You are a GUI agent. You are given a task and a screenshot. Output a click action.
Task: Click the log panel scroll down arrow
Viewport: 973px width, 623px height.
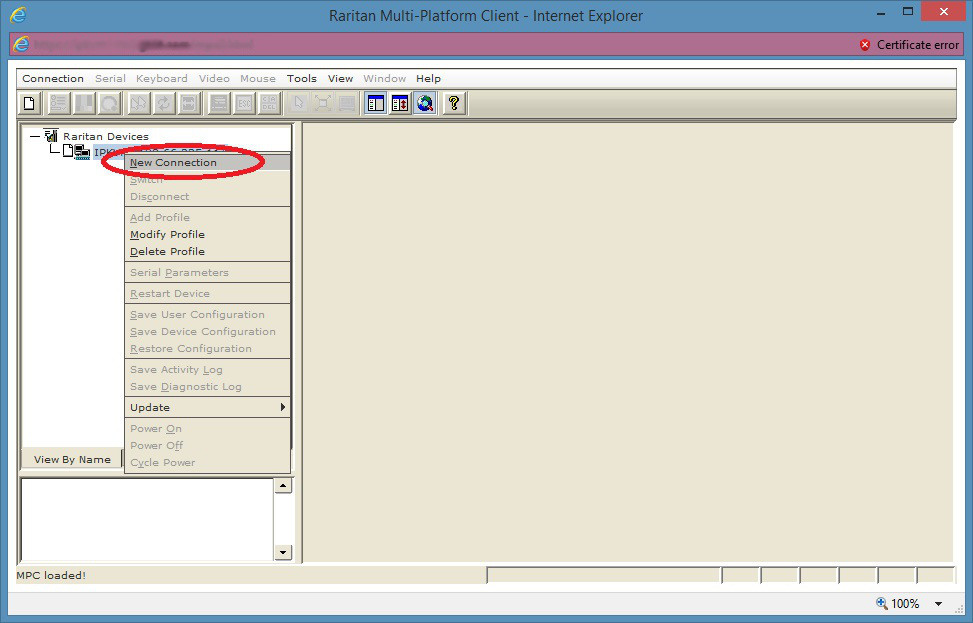[x=283, y=552]
